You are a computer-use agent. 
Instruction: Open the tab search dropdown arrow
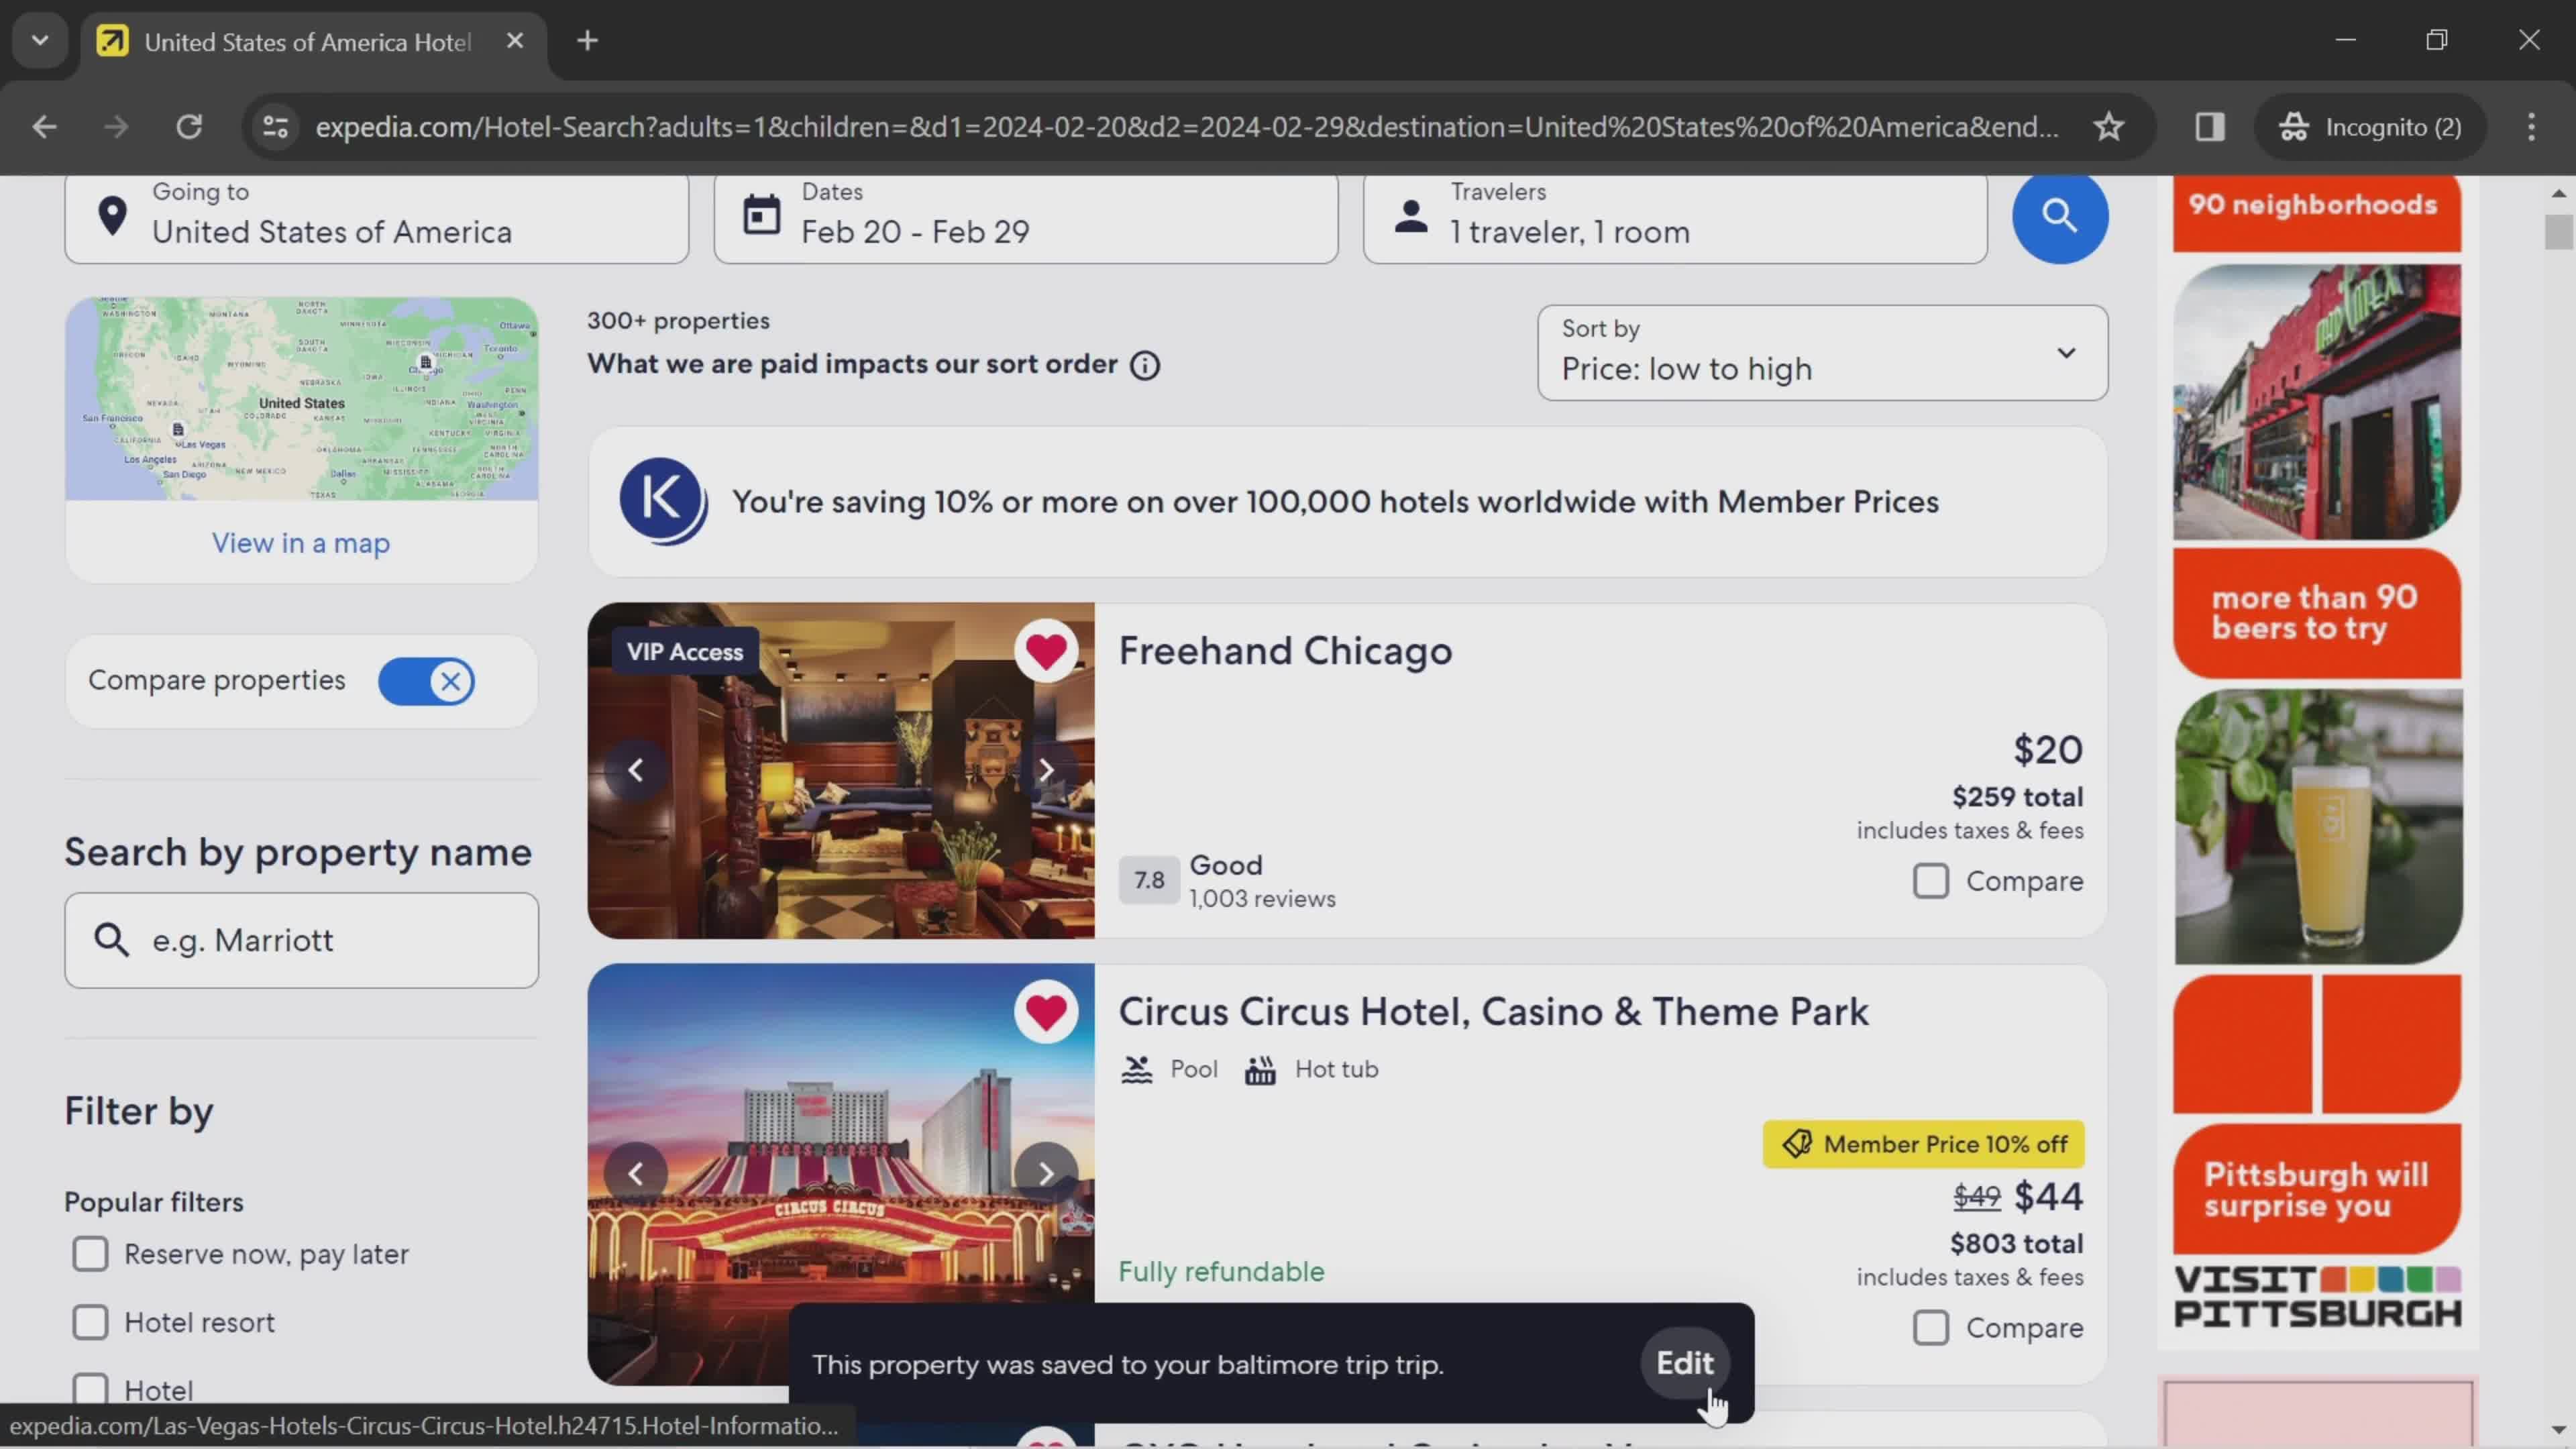(x=40, y=41)
